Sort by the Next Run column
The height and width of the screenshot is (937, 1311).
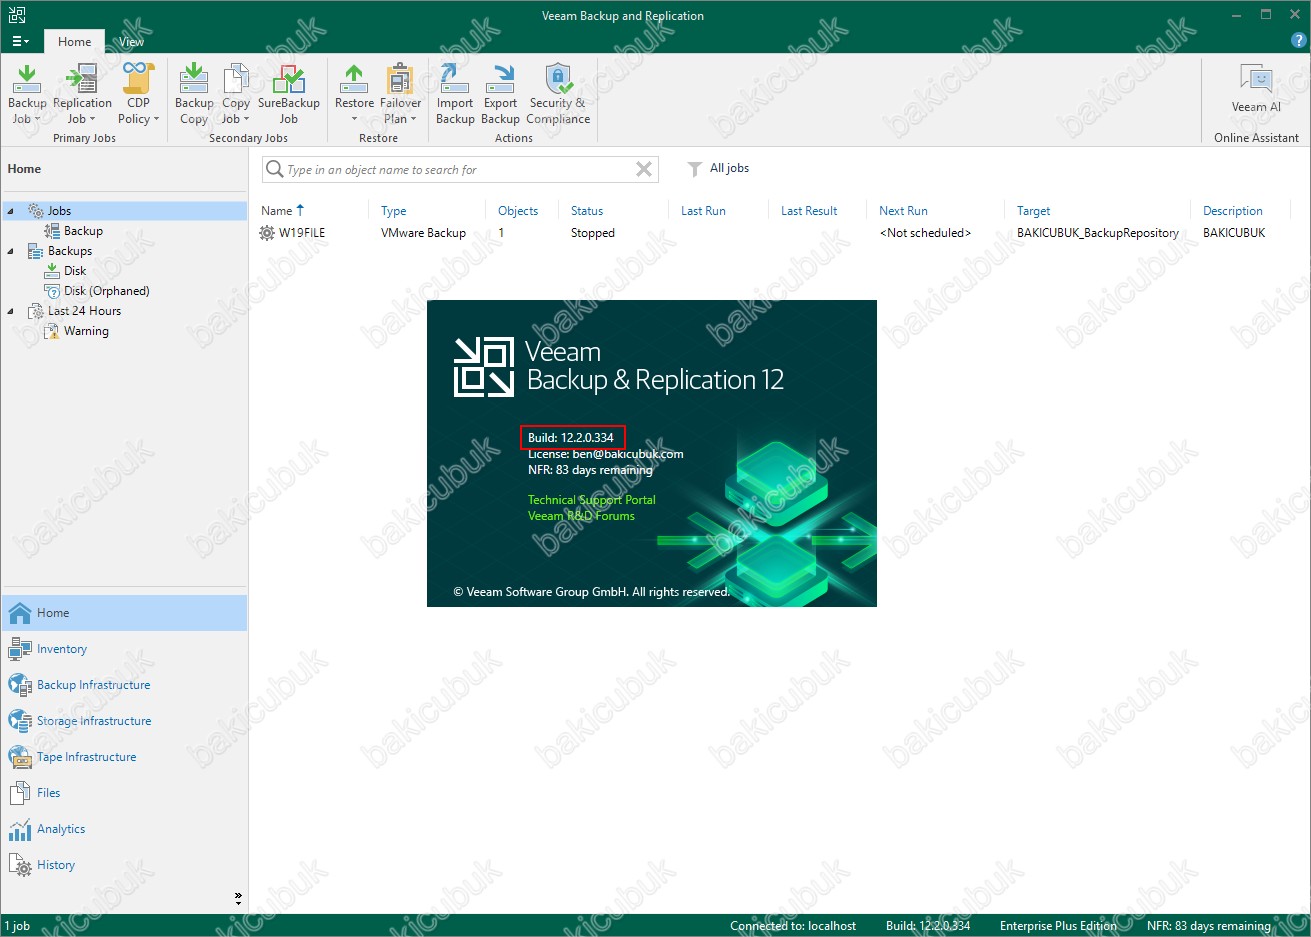(x=903, y=211)
